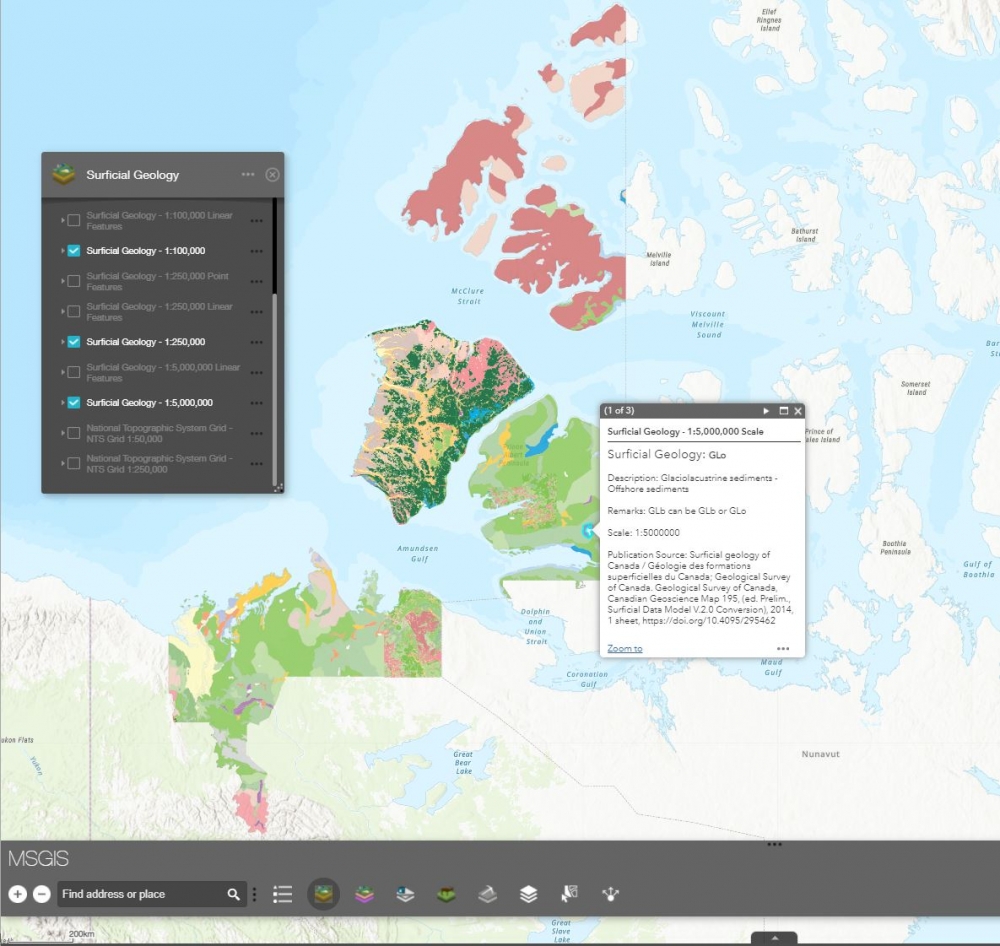Click the search magnifier icon
Viewport: 1000px width, 946px height.
click(233, 894)
